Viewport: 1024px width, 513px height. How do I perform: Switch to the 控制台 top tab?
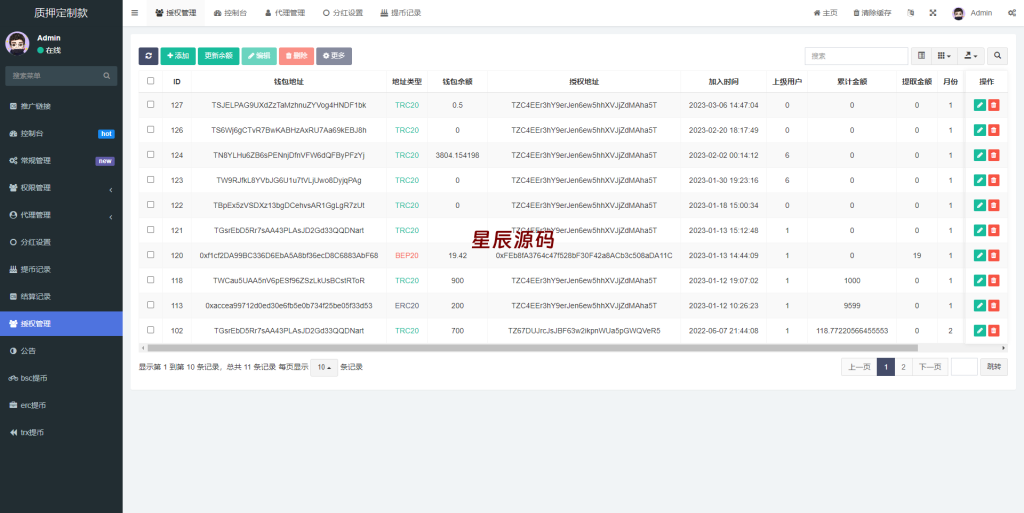tap(230, 13)
